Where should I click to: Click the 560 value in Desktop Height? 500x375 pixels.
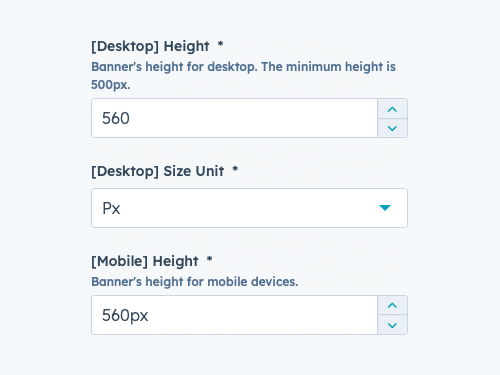[116, 118]
